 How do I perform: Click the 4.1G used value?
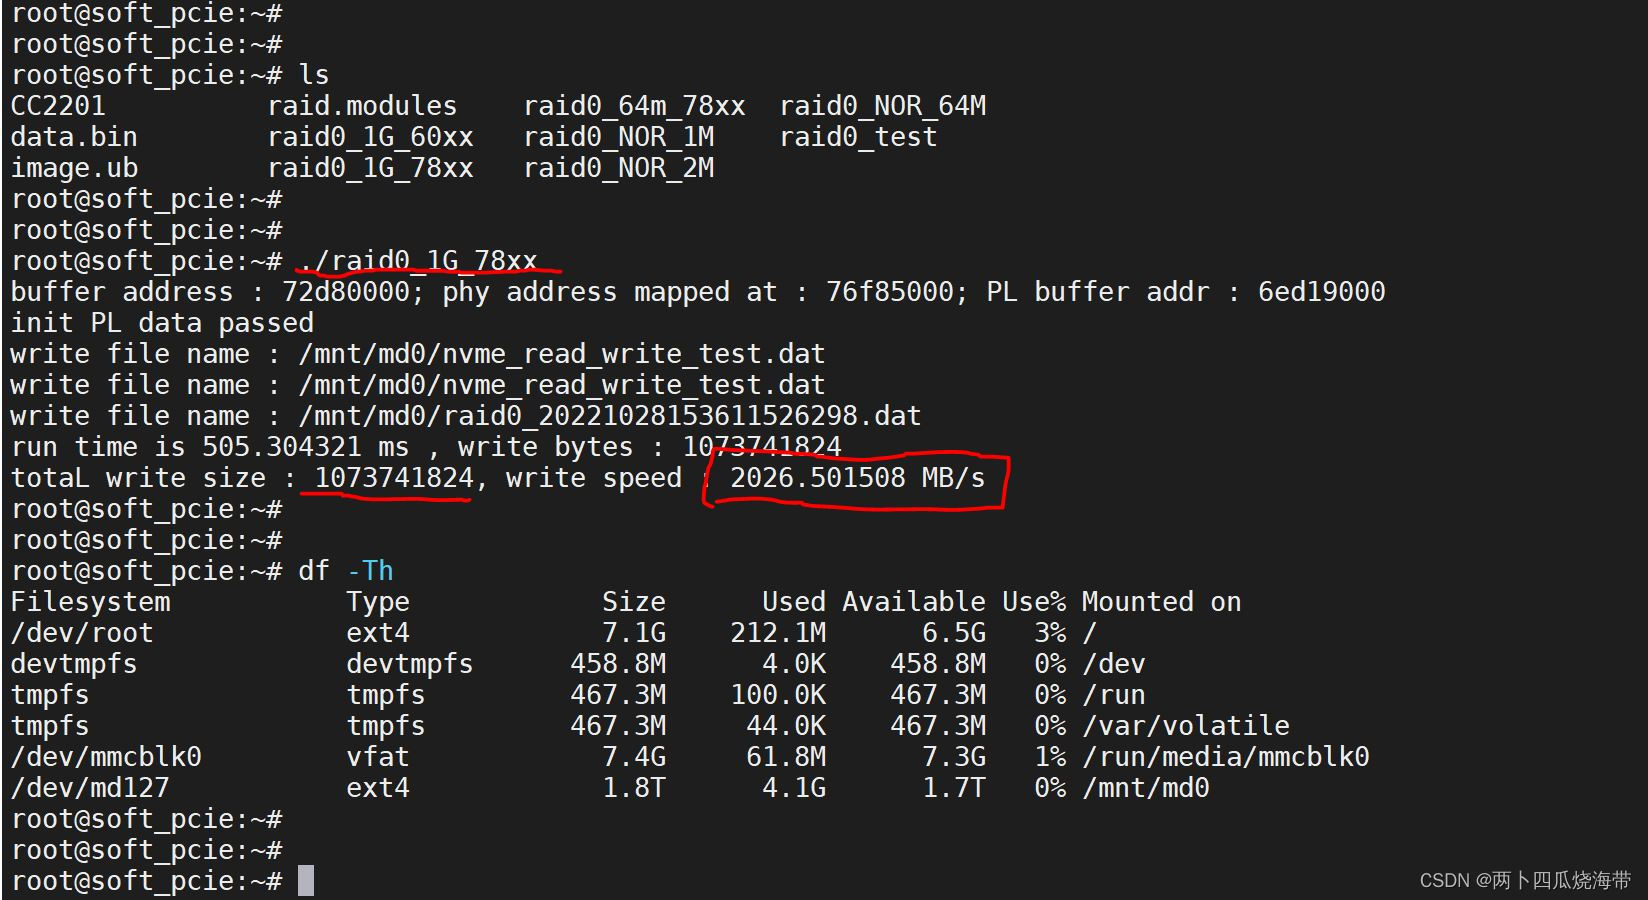[794, 788]
